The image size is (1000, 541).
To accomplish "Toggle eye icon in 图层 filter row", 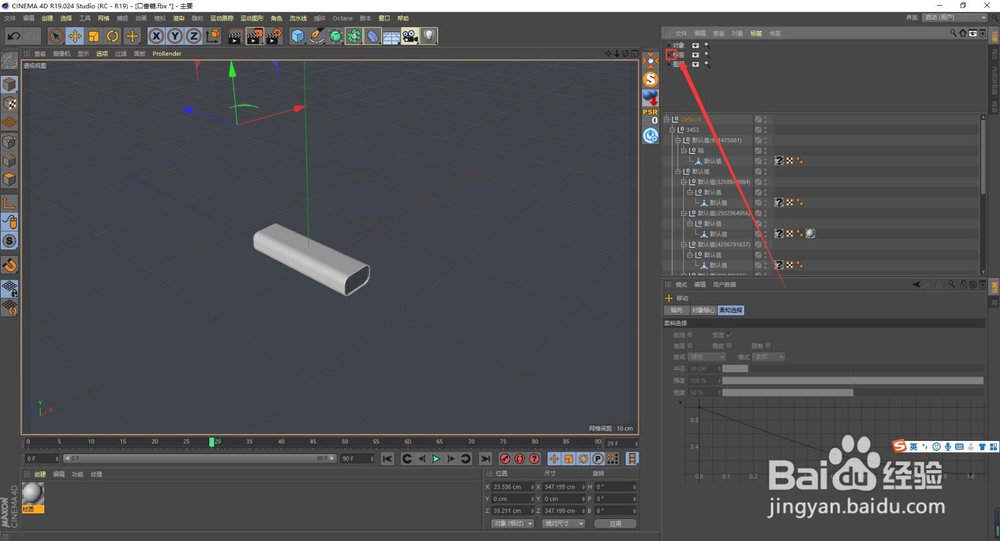I will (695, 64).
